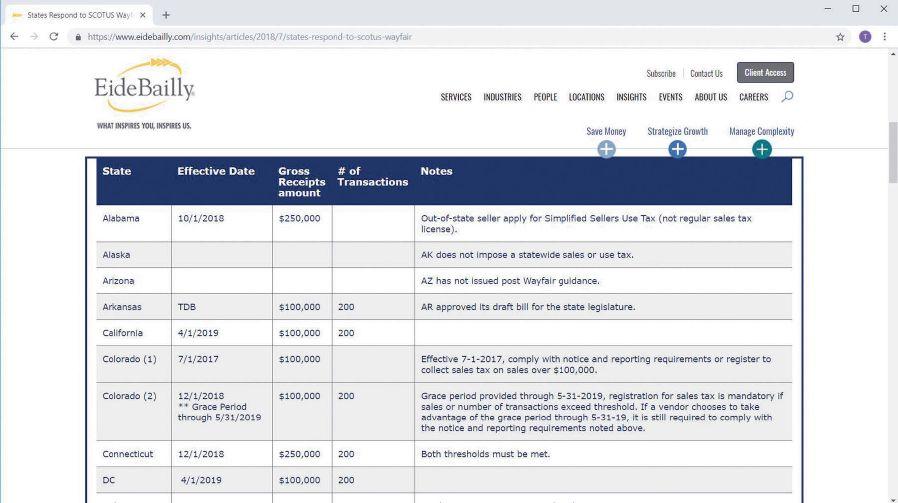Click the Colorado (2) state cell
The image size is (898, 503).
pos(129,396)
